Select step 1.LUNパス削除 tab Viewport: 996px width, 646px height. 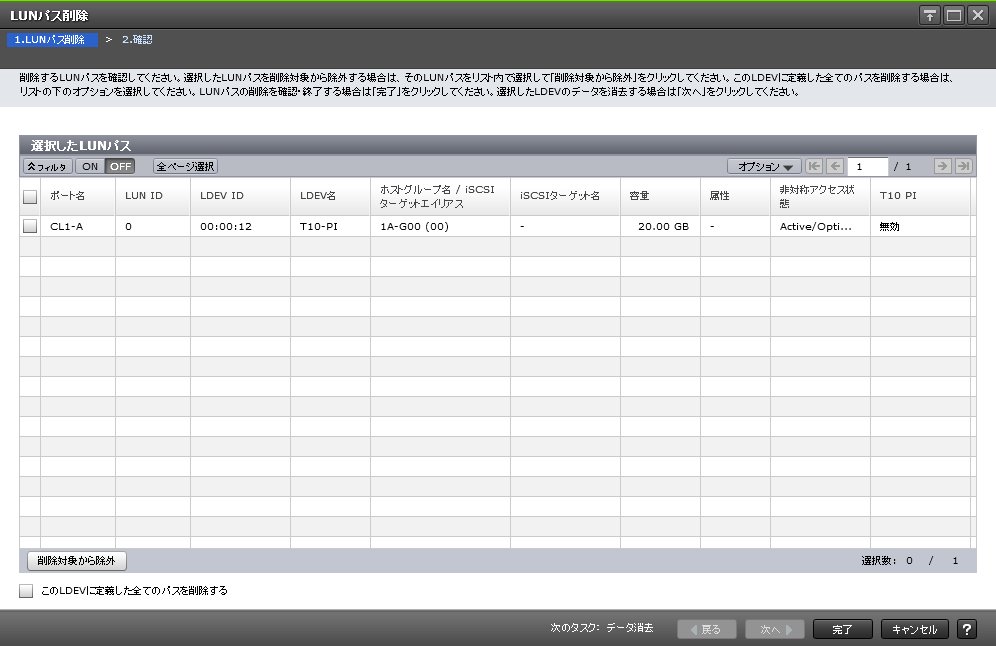[52, 39]
